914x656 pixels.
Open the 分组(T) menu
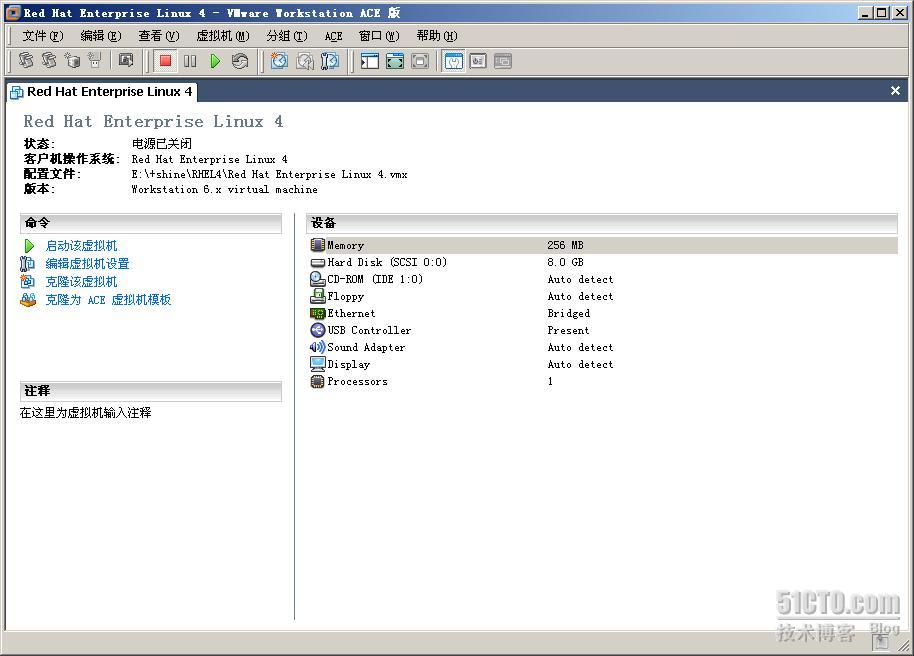point(286,36)
